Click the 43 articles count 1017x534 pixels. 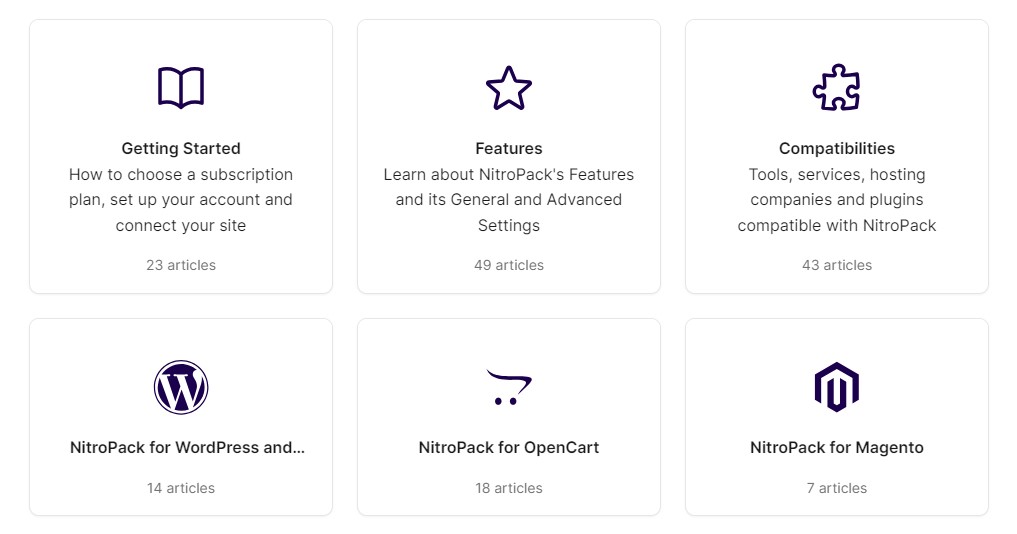pyautogui.click(x=837, y=265)
